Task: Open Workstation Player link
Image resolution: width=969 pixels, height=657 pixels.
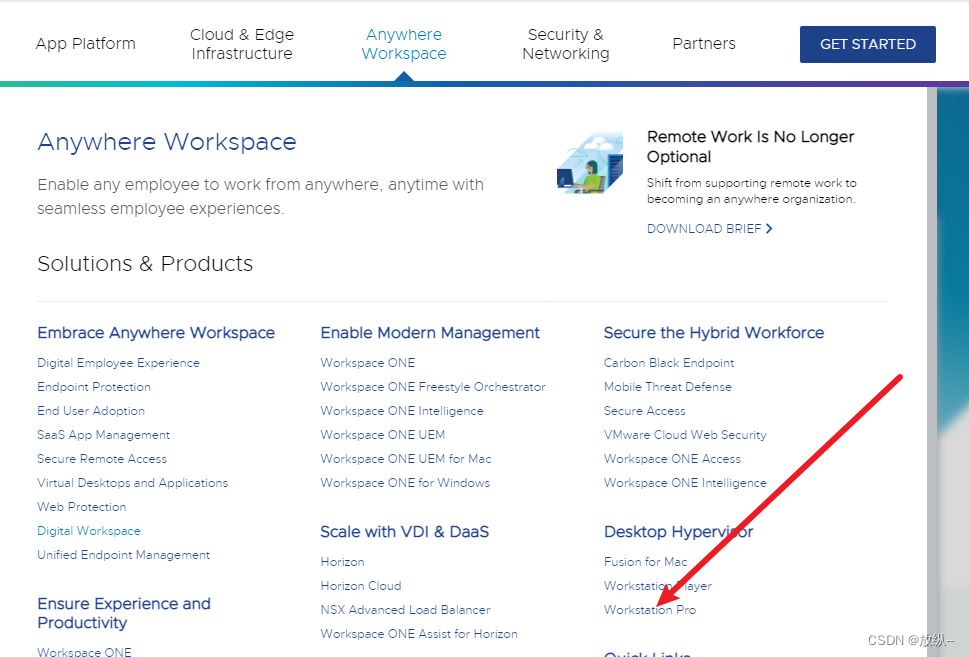Action: tap(658, 586)
